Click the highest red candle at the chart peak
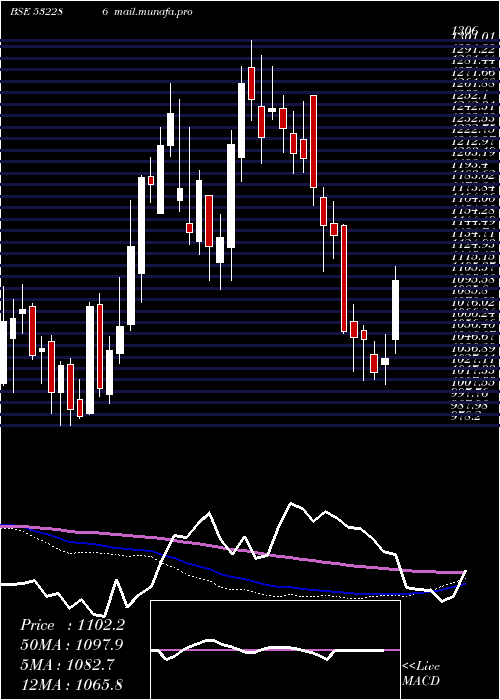Image resolution: width=500 pixels, height=700 pixels. pyautogui.click(x=251, y=83)
